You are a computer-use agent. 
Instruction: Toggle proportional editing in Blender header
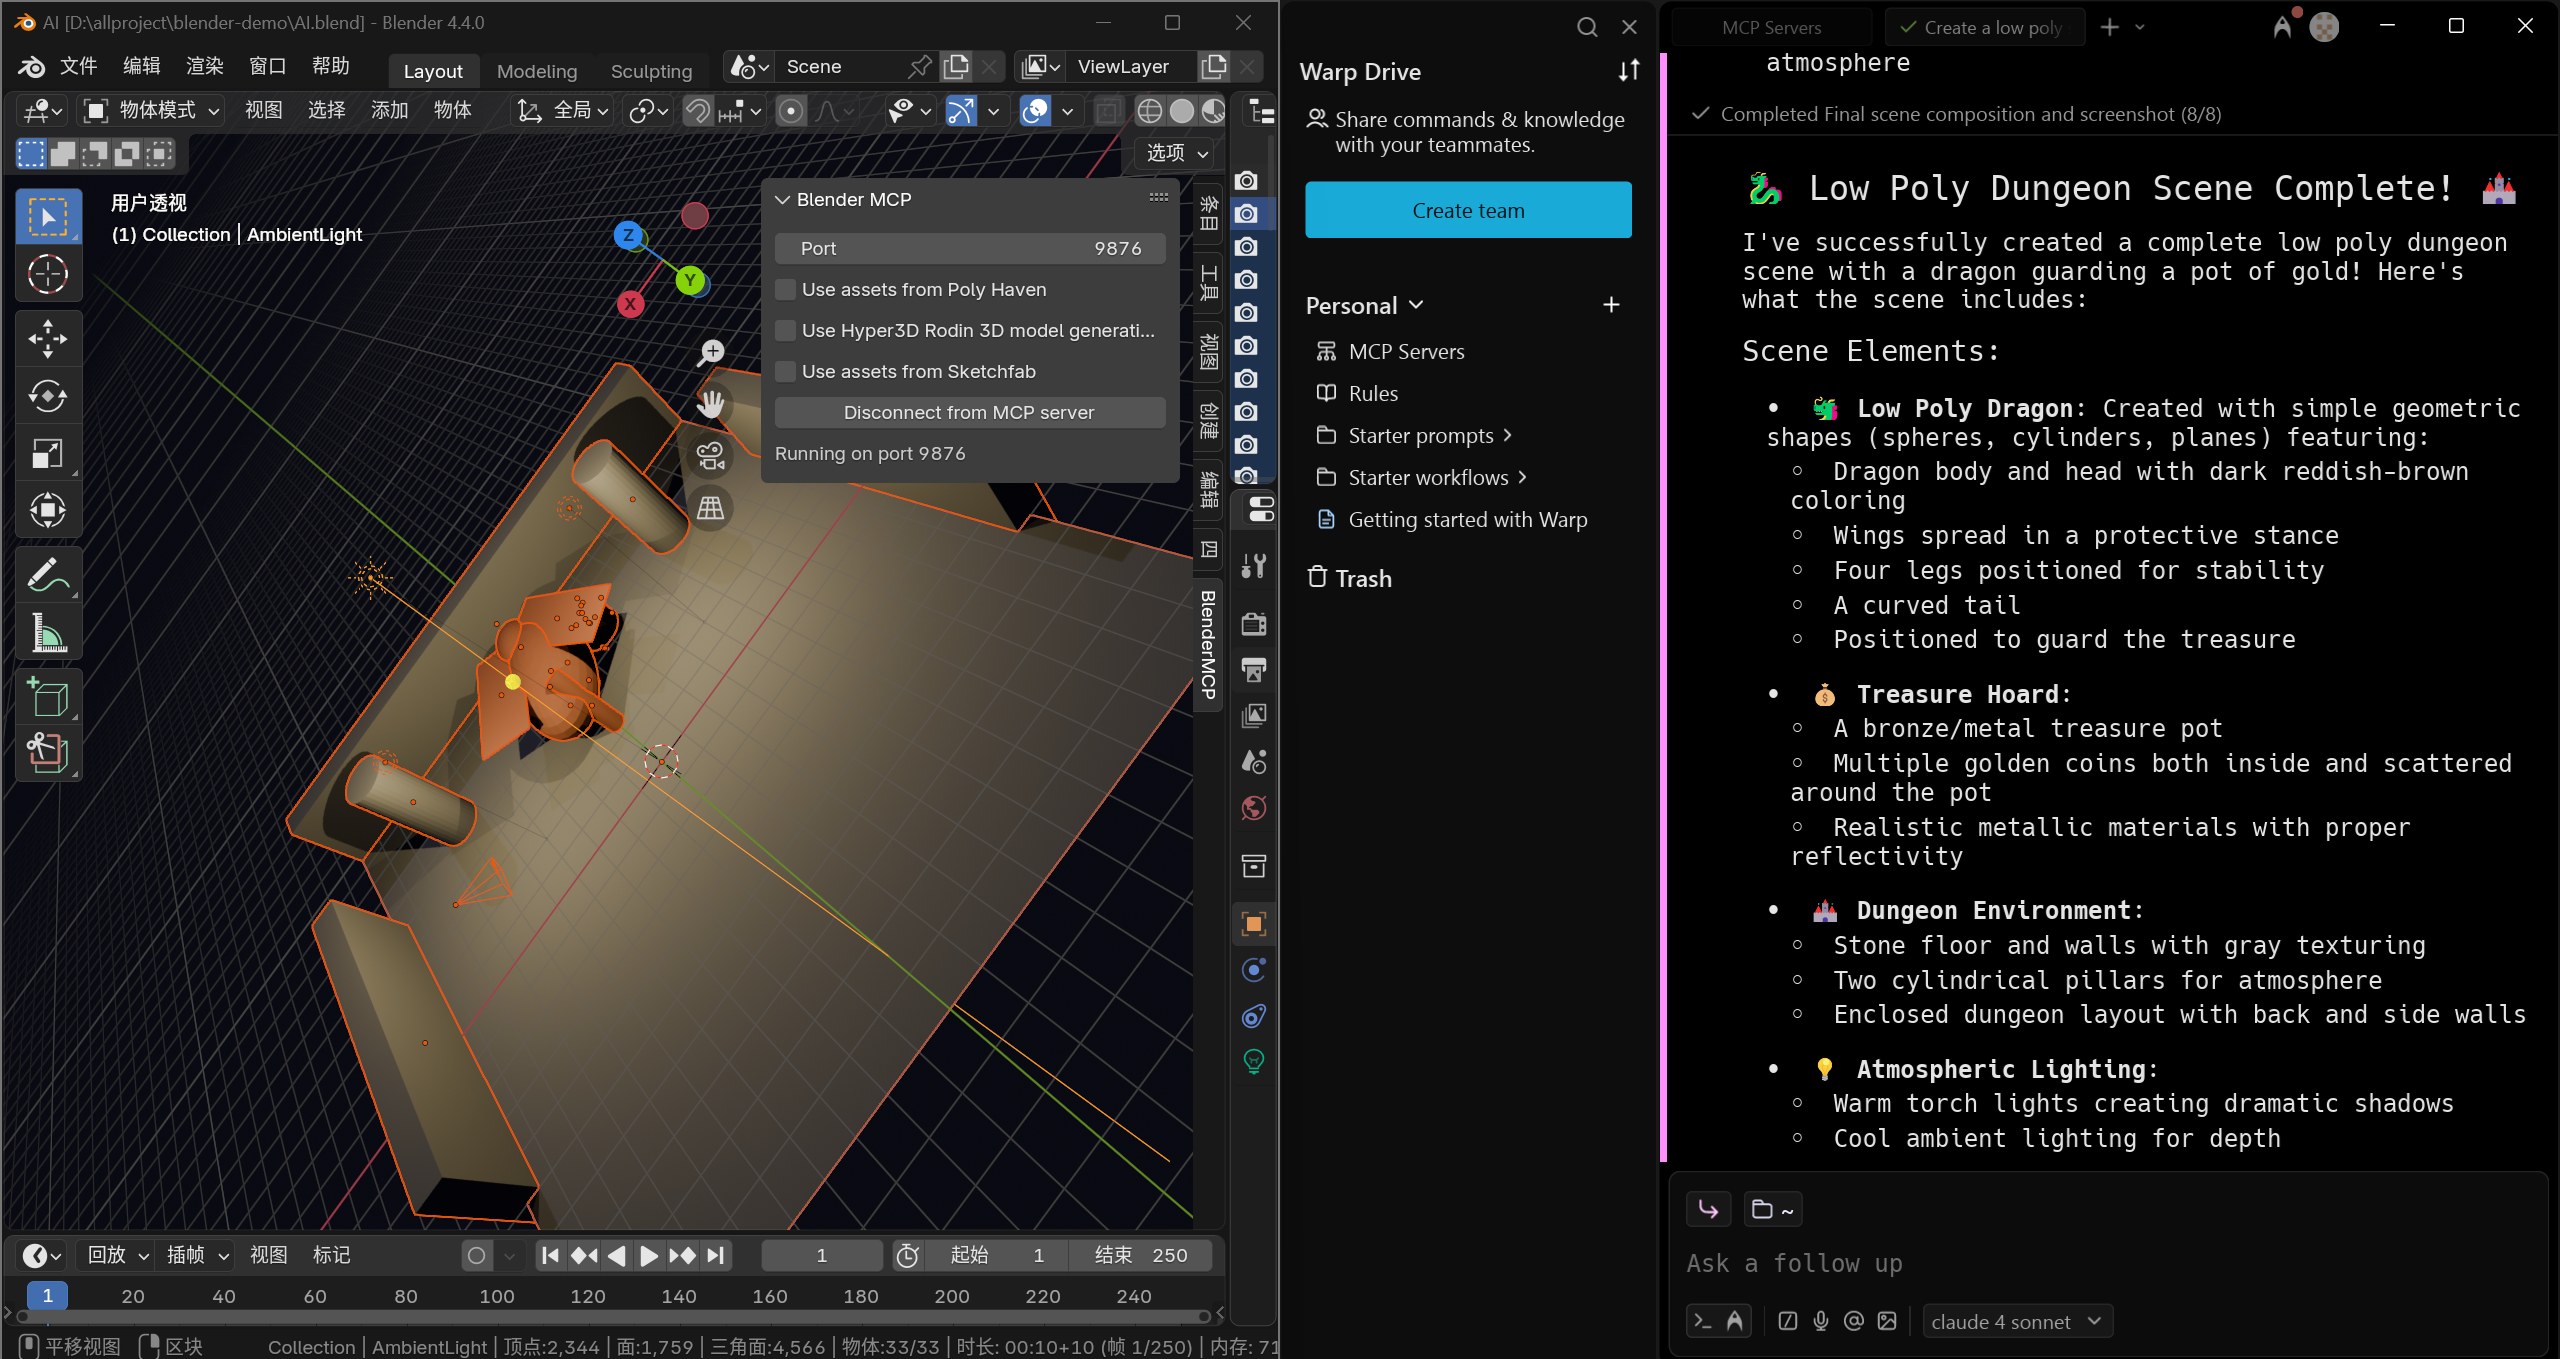coord(791,111)
